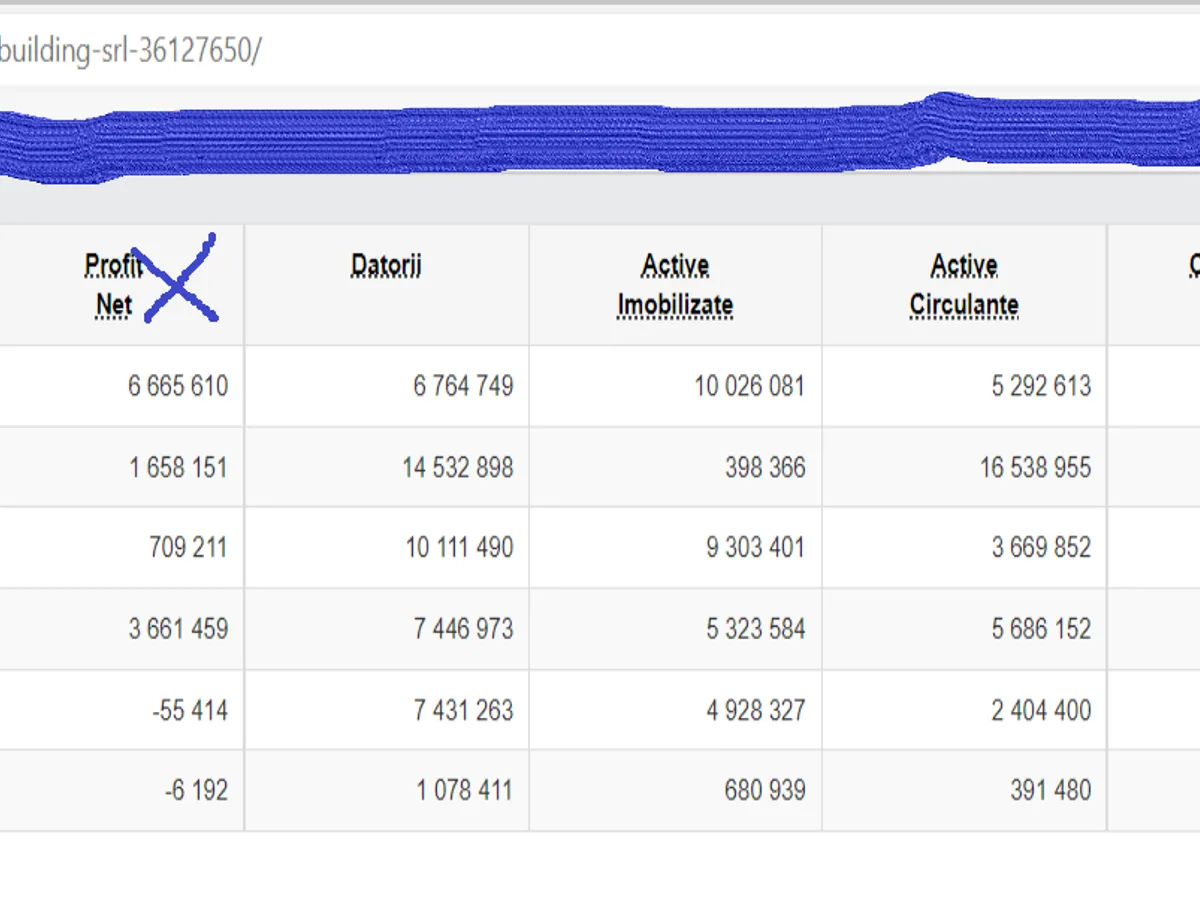Click the Datorii column header
This screenshot has height=900, width=1200.
(386, 265)
